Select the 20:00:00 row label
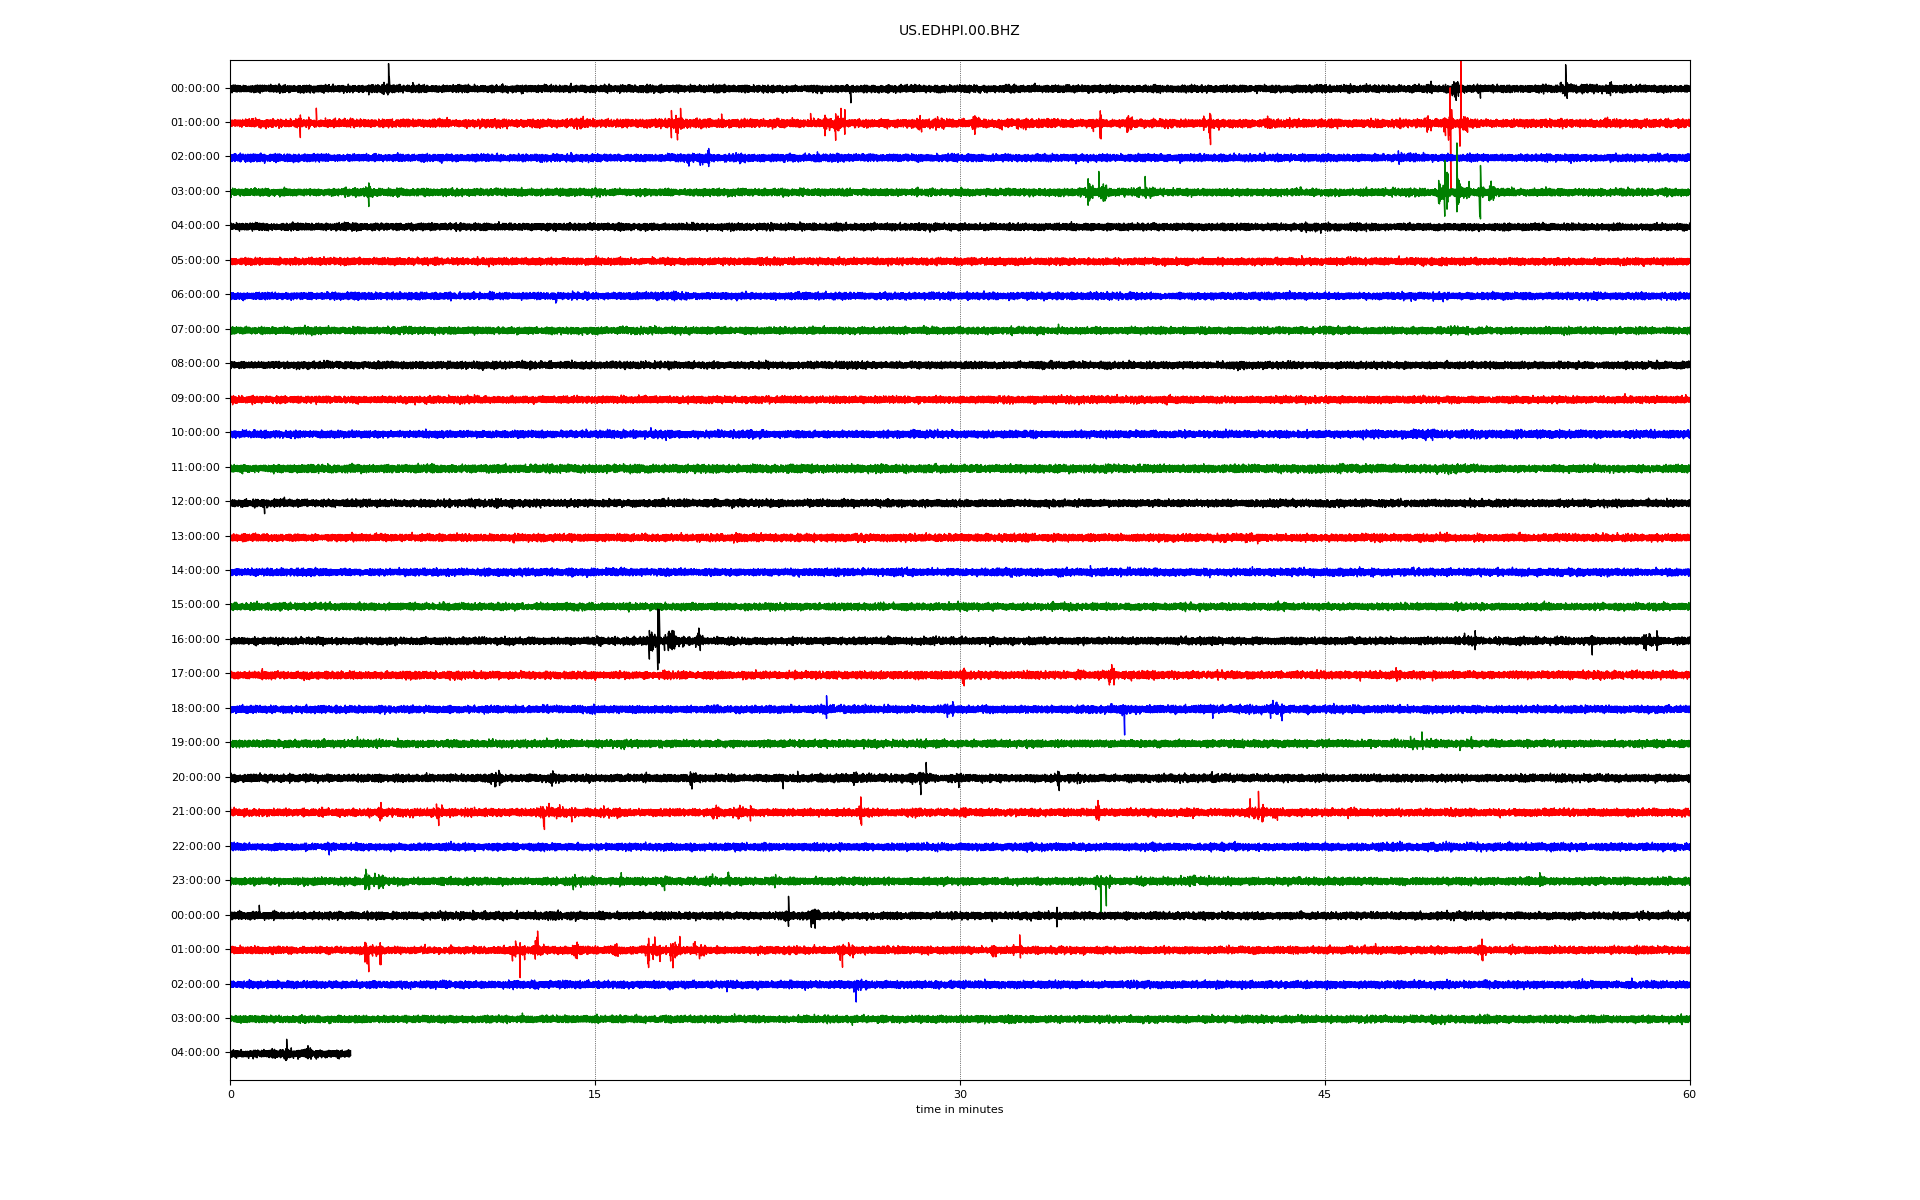The width and height of the screenshot is (1920, 1200). [195, 778]
